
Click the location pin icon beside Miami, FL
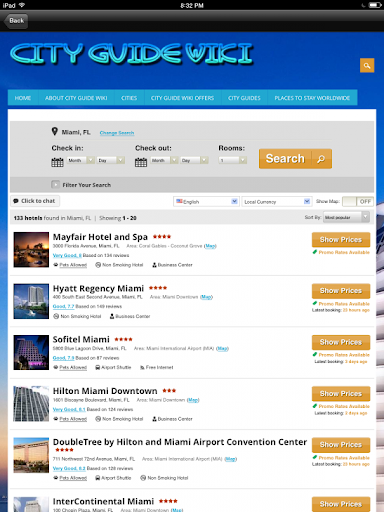[x=55, y=131]
